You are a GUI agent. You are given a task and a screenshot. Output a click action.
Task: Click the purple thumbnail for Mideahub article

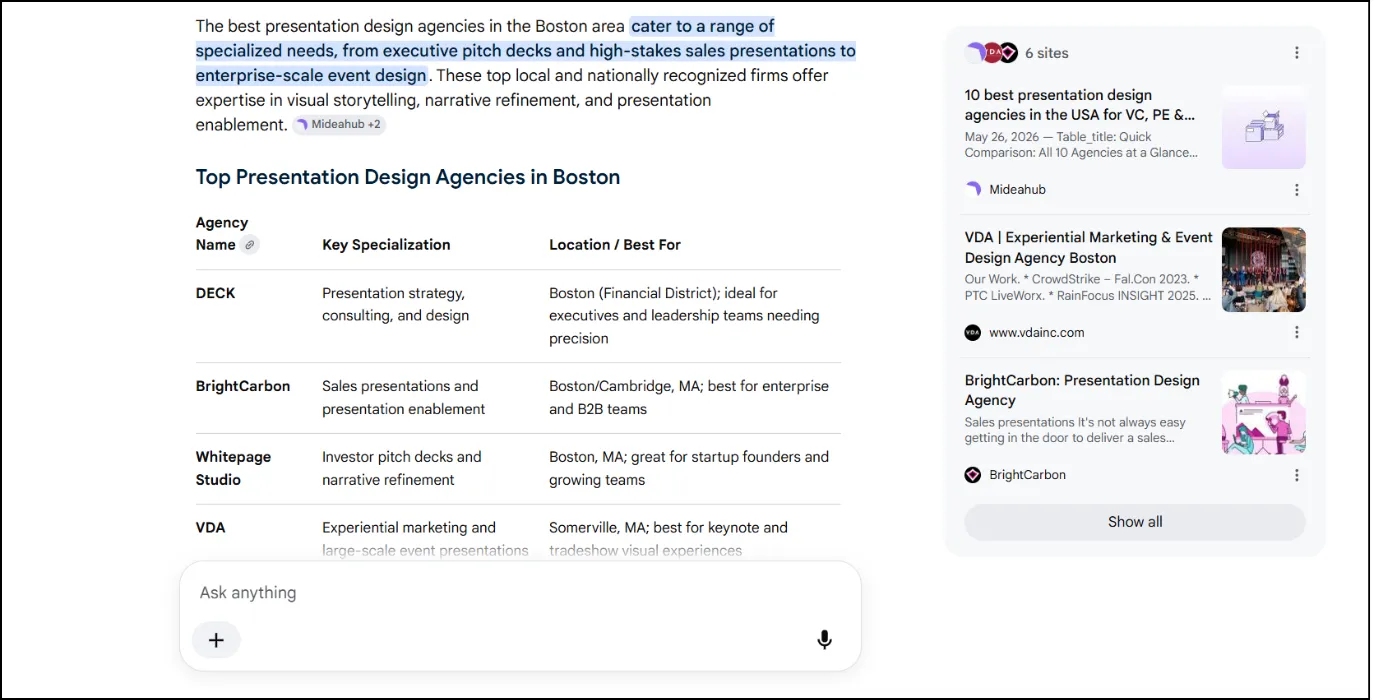pos(1264,126)
